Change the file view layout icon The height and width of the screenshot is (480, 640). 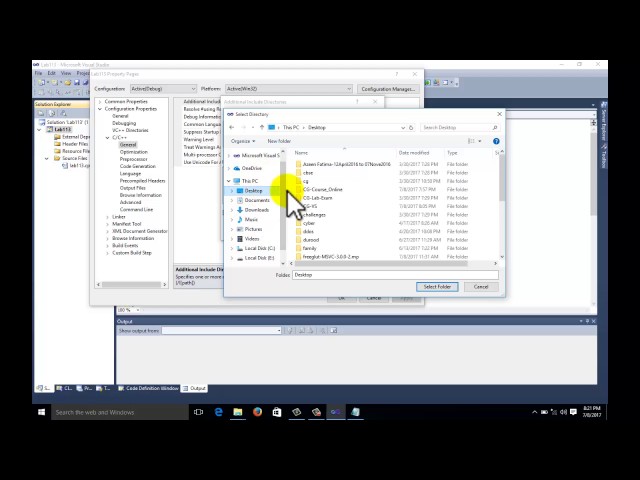[x=471, y=141]
